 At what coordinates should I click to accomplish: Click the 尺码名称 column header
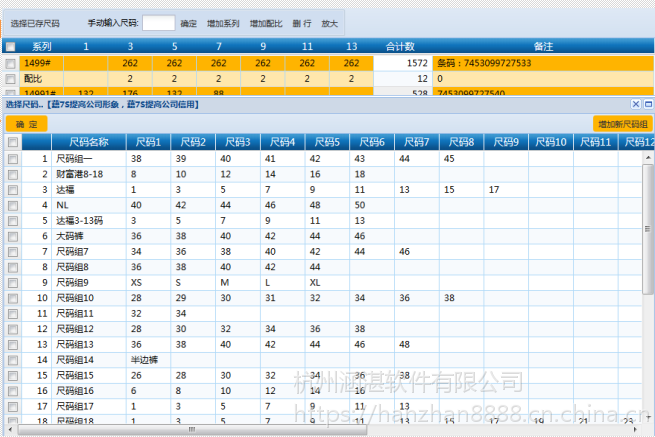click(x=89, y=142)
